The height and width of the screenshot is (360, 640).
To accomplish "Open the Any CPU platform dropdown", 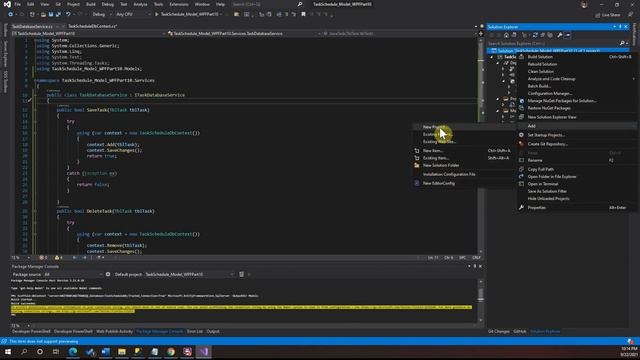I will coord(133,14).
